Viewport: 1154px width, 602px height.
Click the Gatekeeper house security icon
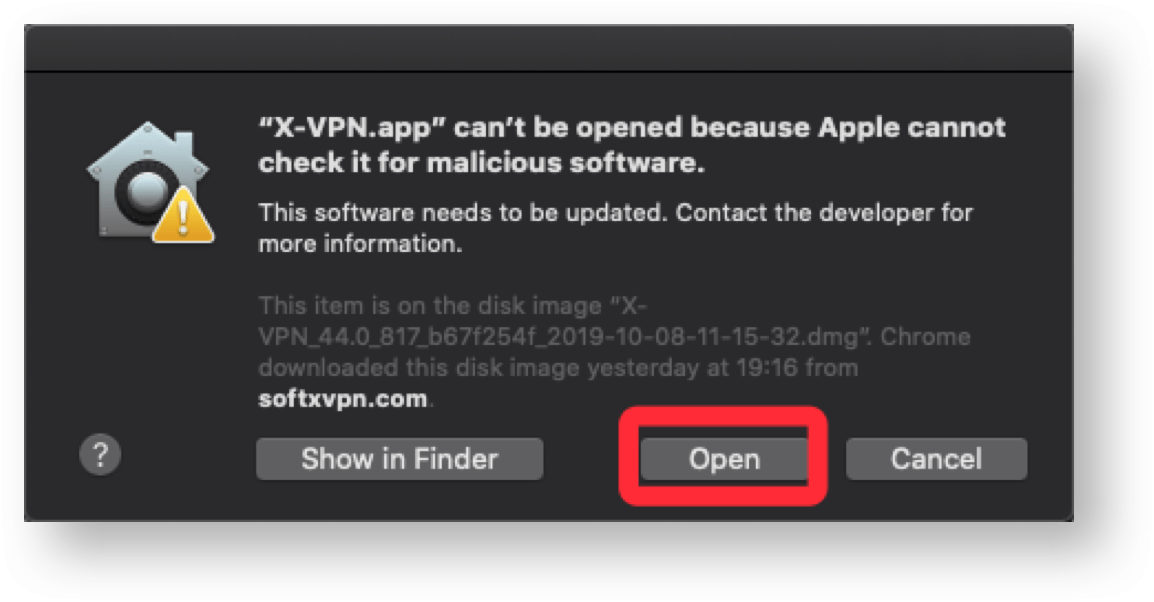[x=150, y=182]
